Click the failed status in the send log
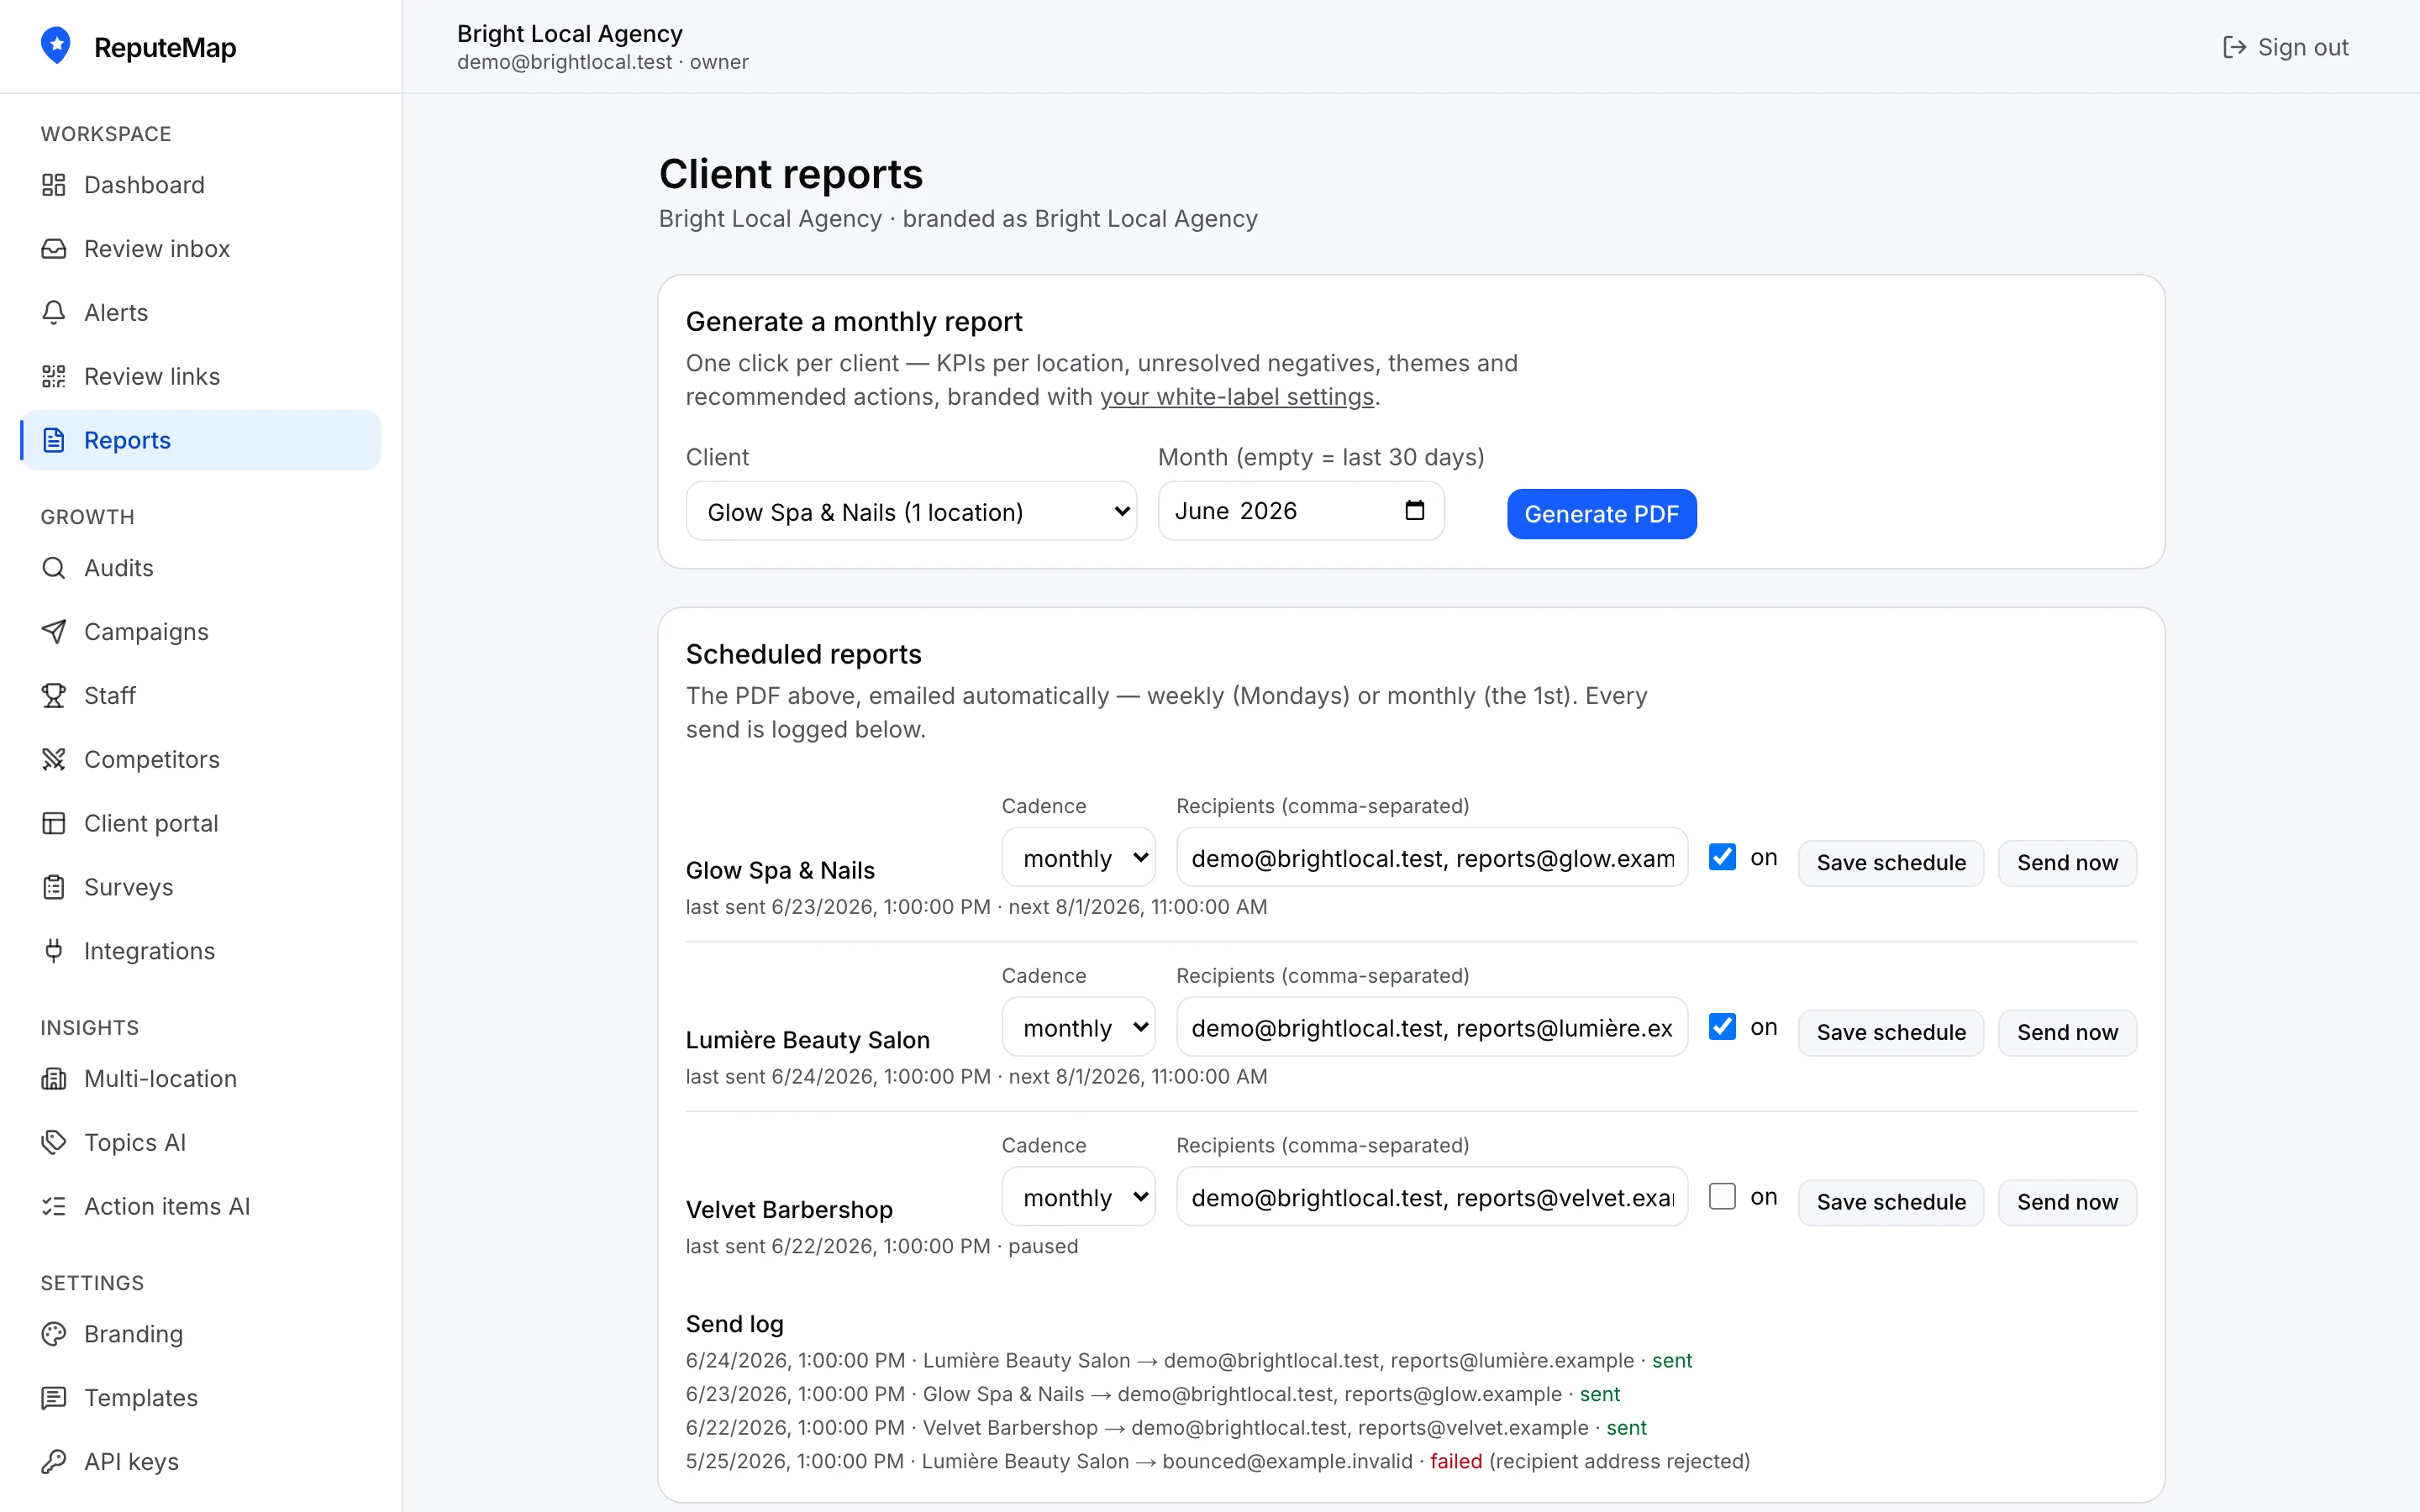Screen dimensions: 2420x1512 (1456, 1462)
